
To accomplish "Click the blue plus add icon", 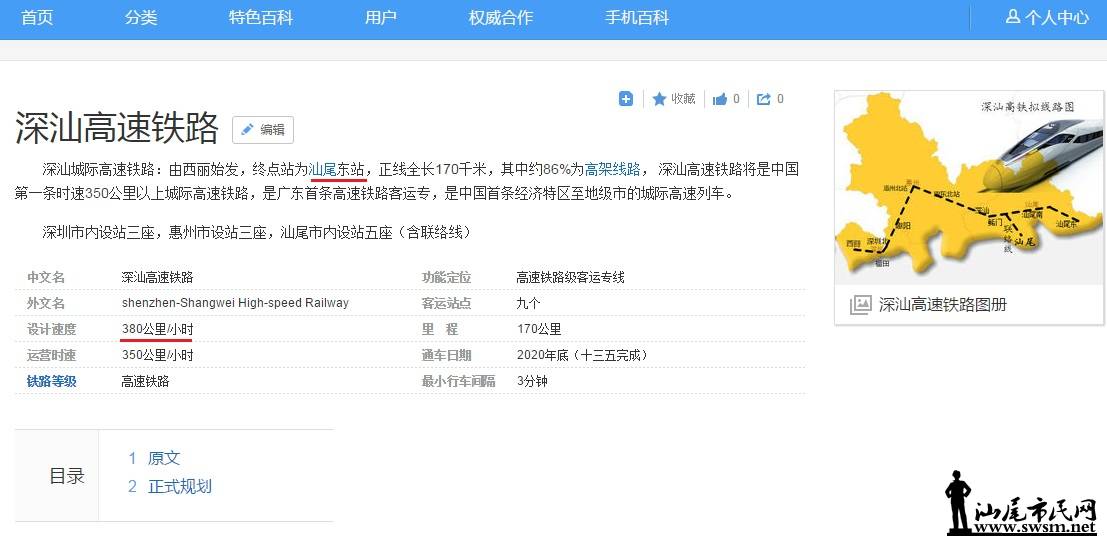I will click(626, 99).
